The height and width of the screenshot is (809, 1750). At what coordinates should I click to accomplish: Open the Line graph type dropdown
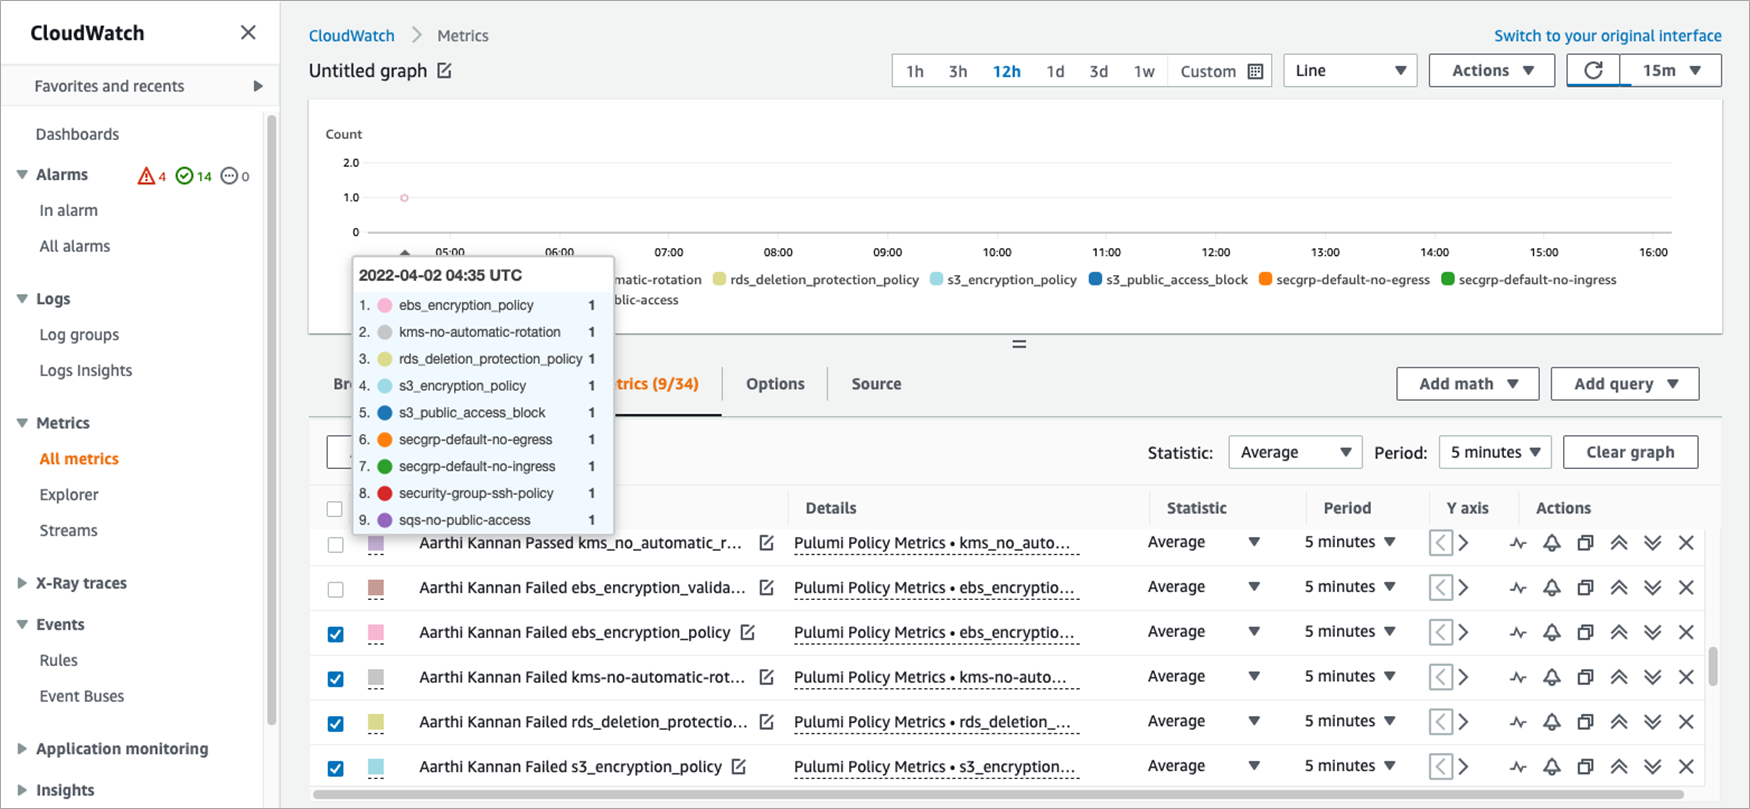point(1349,71)
